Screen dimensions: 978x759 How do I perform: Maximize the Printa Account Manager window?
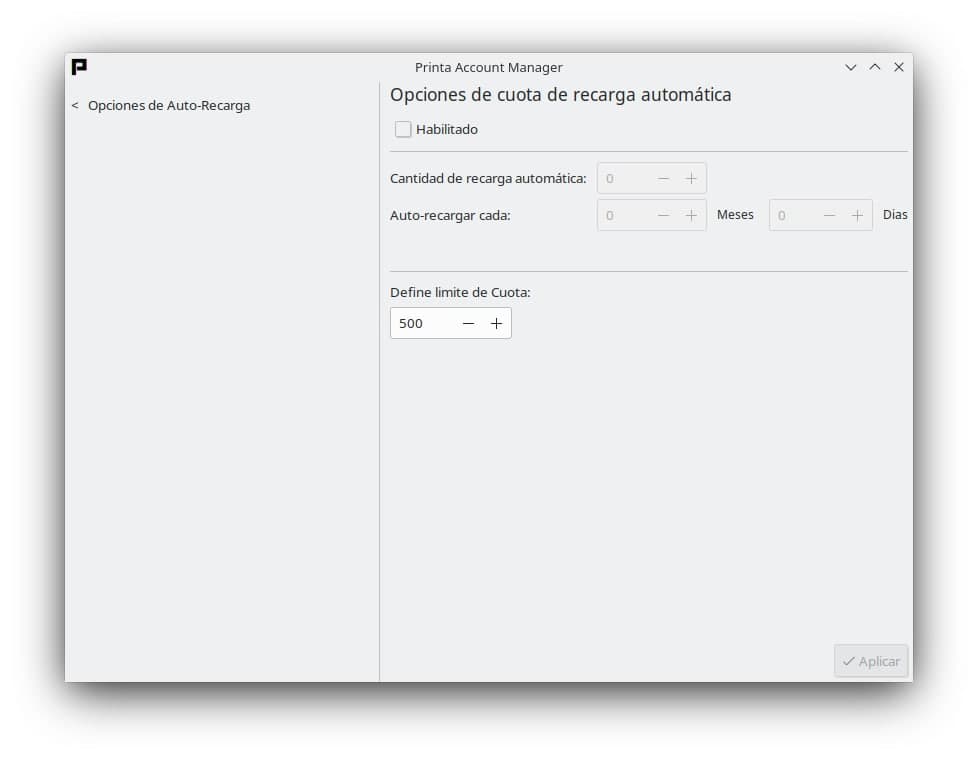pos(875,67)
